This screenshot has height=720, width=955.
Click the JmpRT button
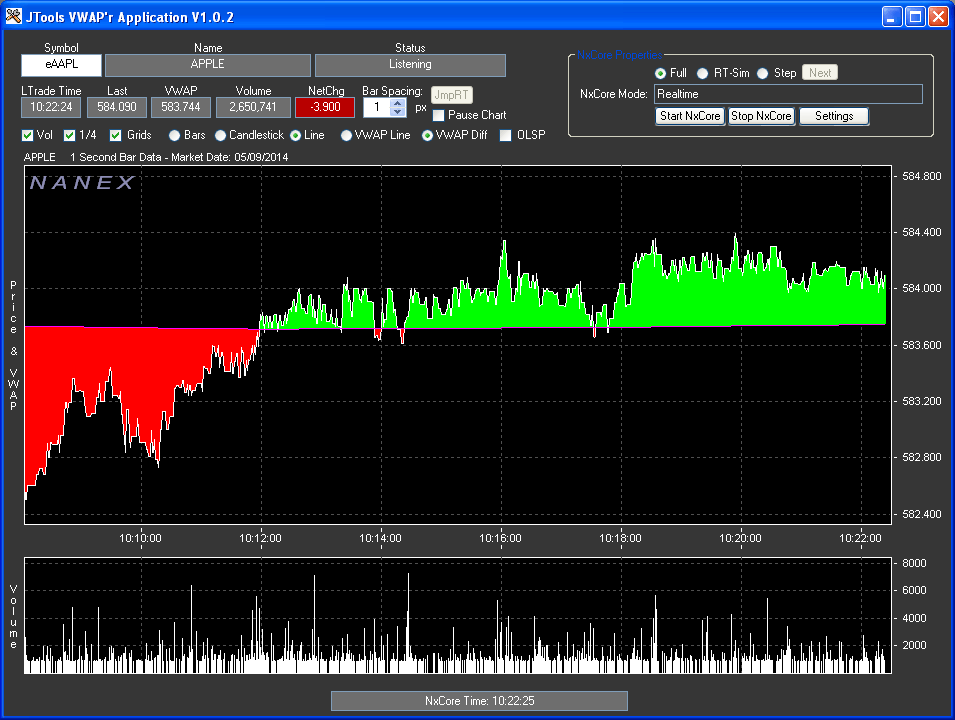coord(451,95)
